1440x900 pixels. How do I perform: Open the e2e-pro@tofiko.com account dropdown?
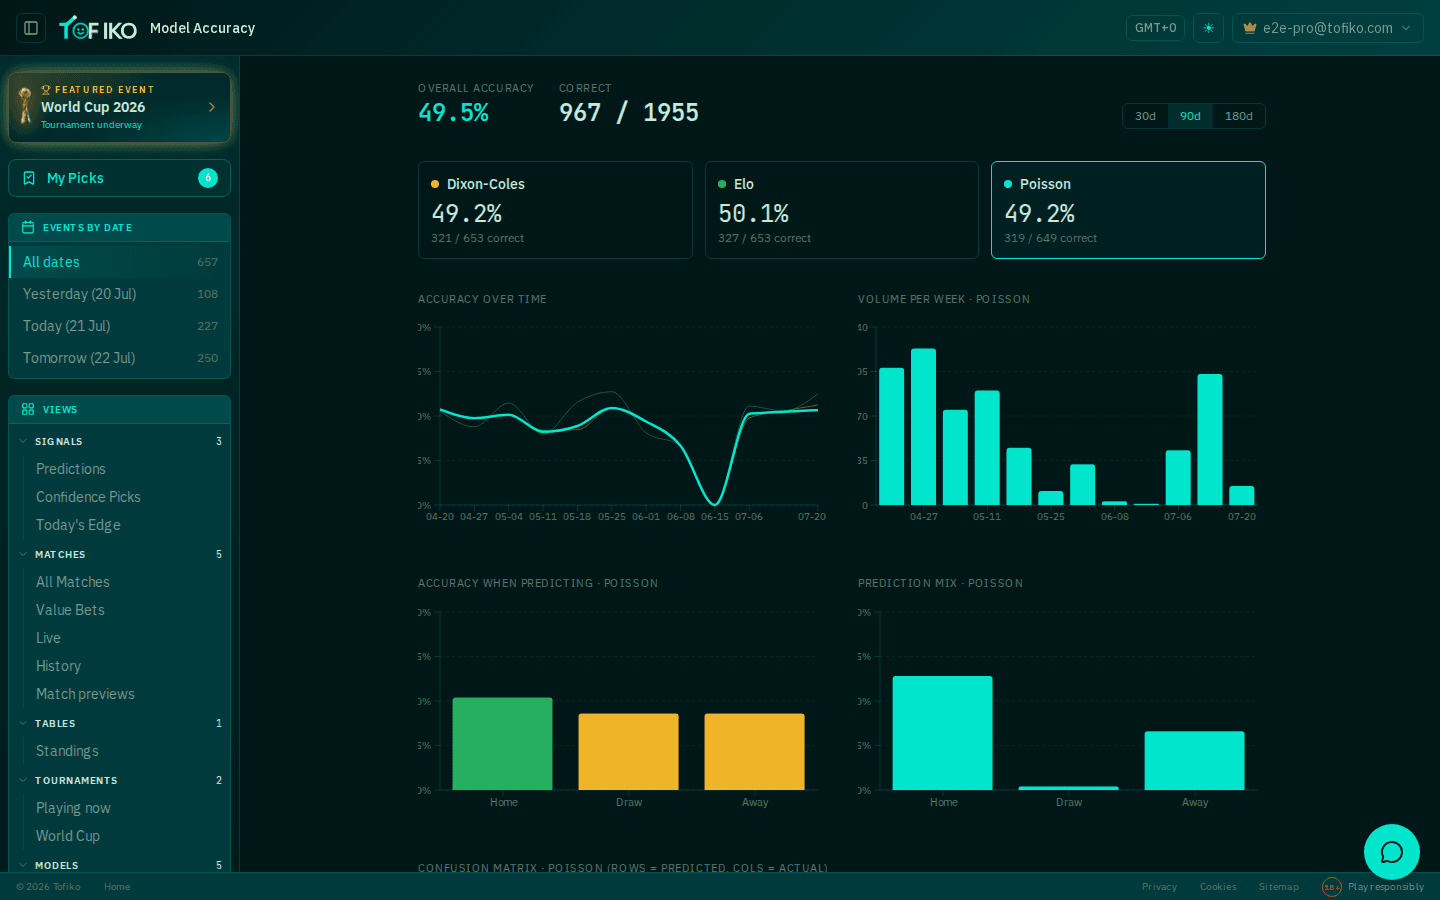point(1327,28)
